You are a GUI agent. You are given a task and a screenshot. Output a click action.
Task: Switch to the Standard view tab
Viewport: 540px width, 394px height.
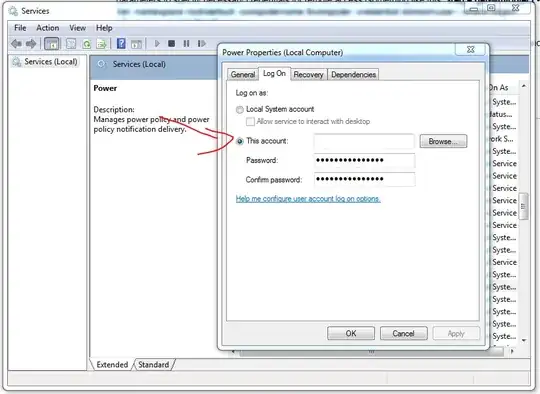154,364
